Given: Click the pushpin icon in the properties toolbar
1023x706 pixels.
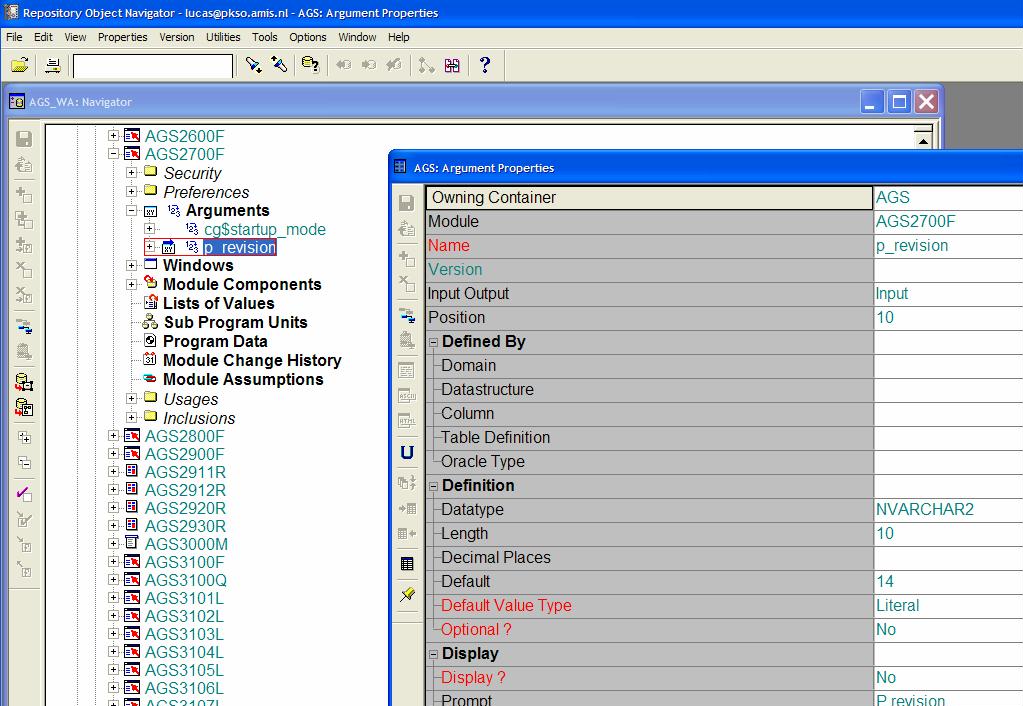Looking at the screenshot, I should [407, 595].
